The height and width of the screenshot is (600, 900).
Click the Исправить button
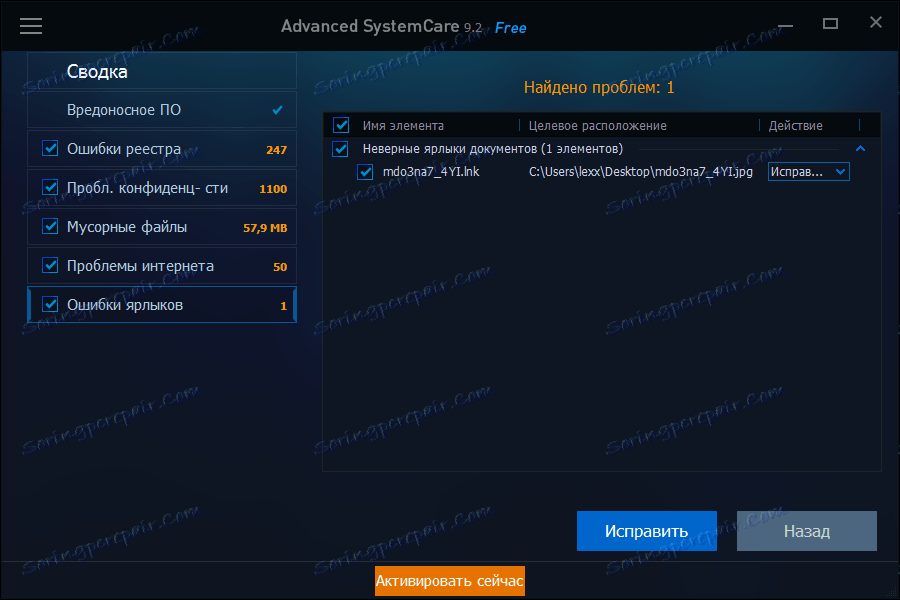pos(647,531)
